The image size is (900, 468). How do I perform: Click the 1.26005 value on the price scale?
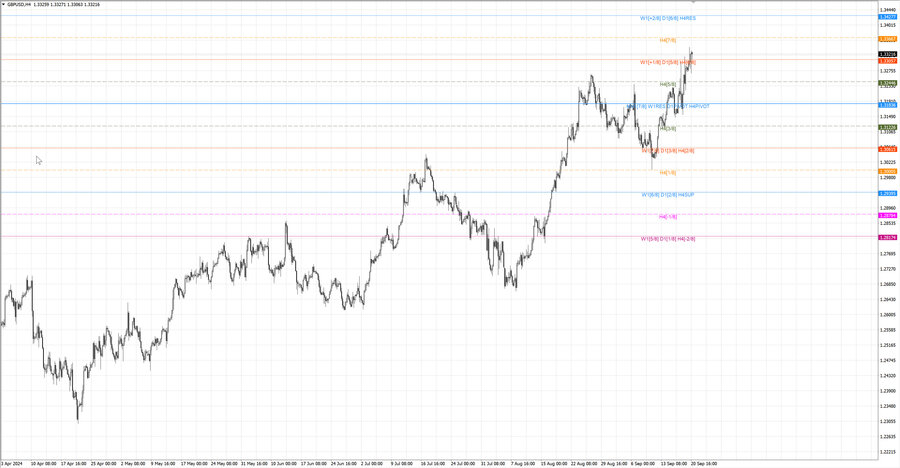pyautogui.click(x=887, y=315)
